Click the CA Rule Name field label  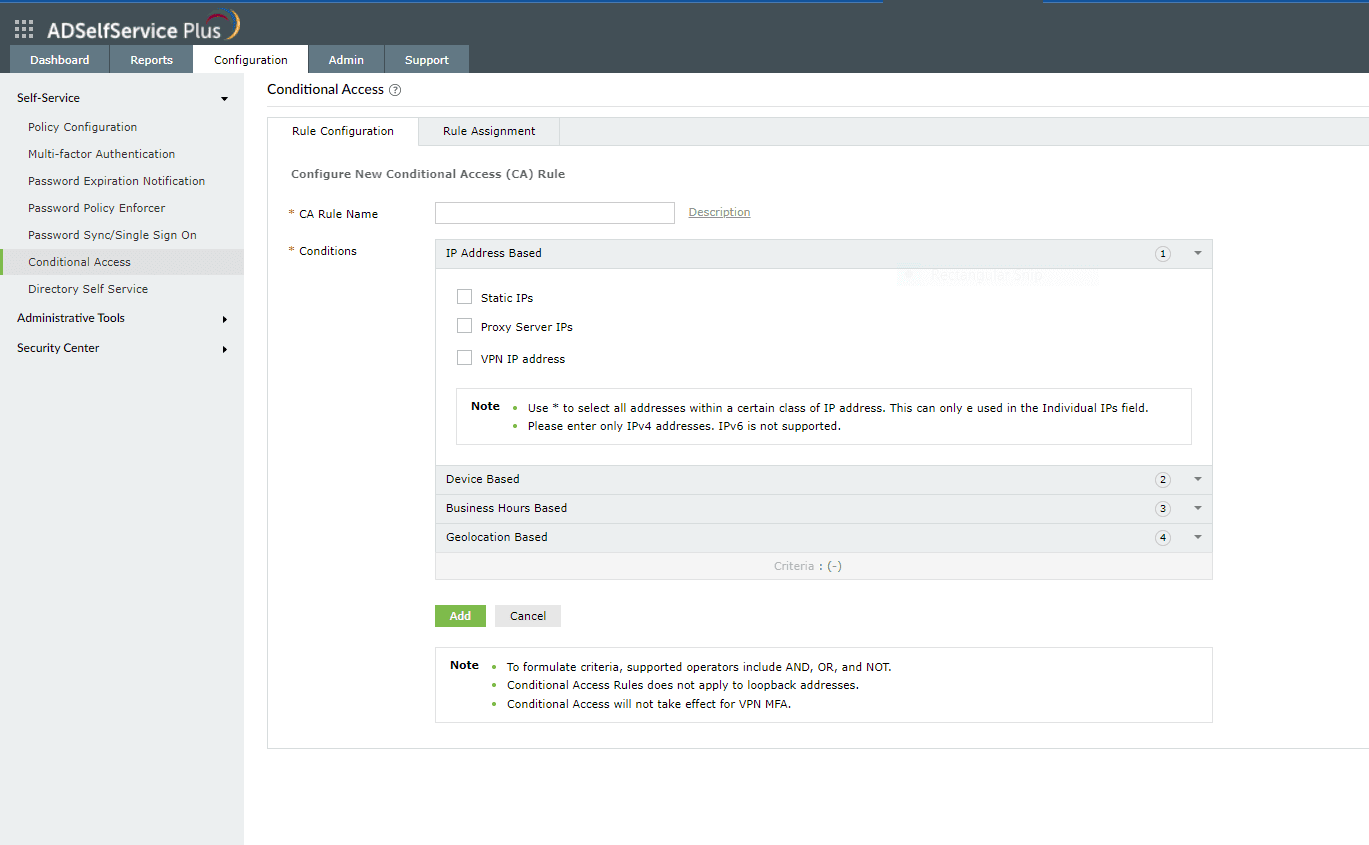[339, 214]
